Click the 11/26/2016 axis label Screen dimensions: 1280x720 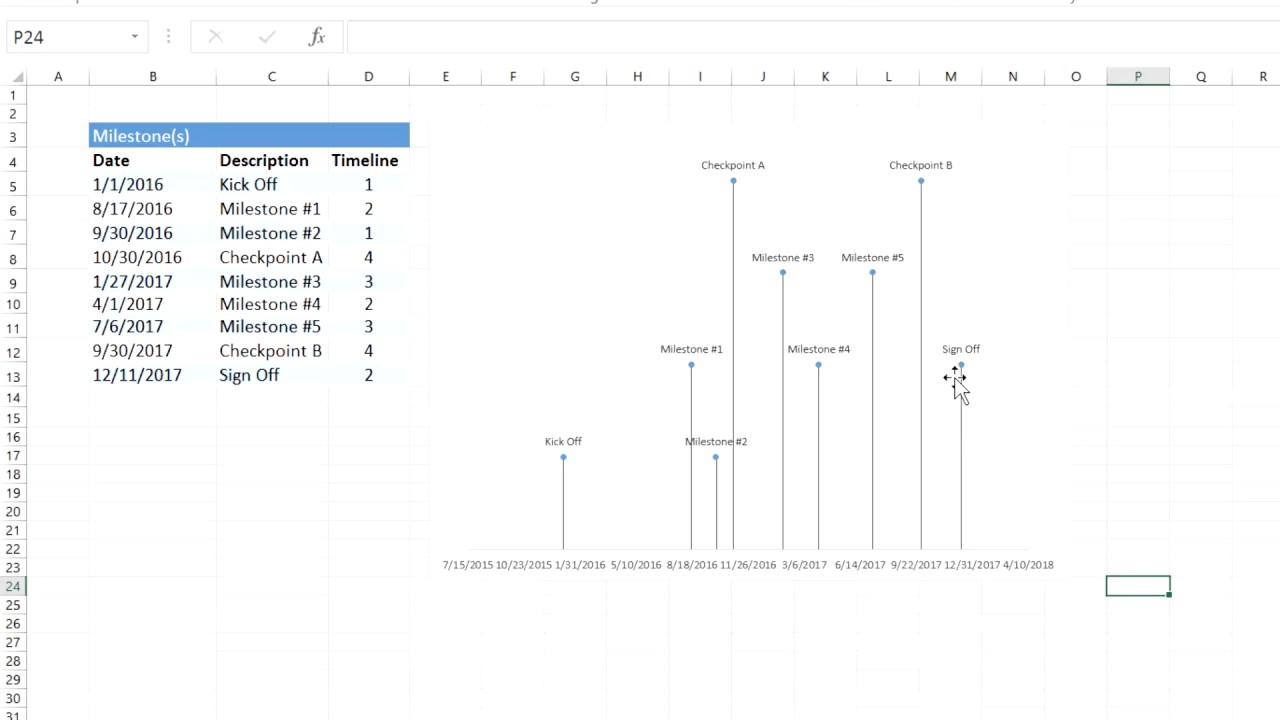(748, 565)
